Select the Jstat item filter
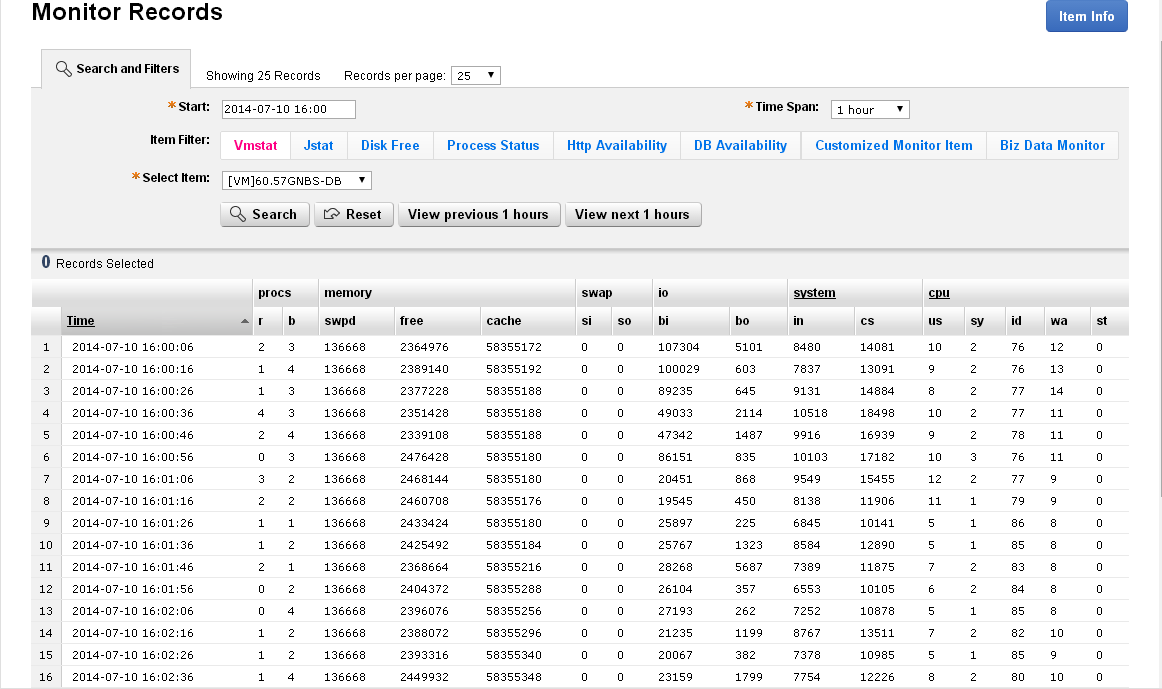This screenshot has height=689, width=1162. (x=319, y=145)
